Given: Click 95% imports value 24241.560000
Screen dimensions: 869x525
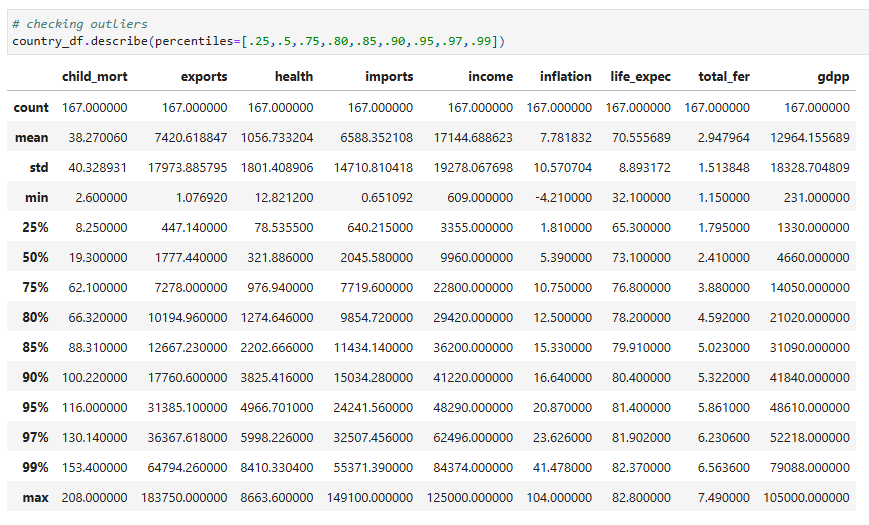Looking at the screenshot, I should (374, 407).
